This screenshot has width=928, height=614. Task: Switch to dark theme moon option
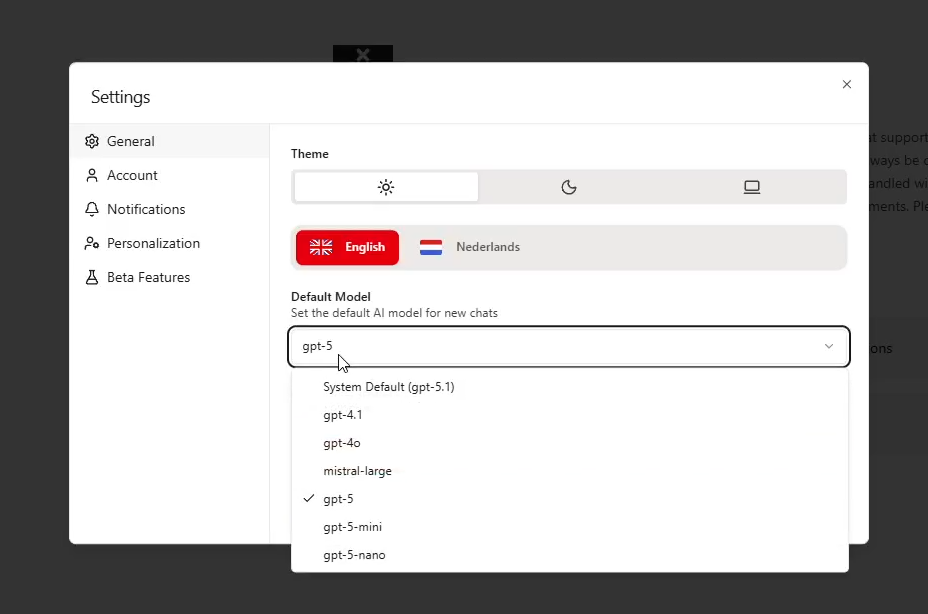tap(569, 187)
